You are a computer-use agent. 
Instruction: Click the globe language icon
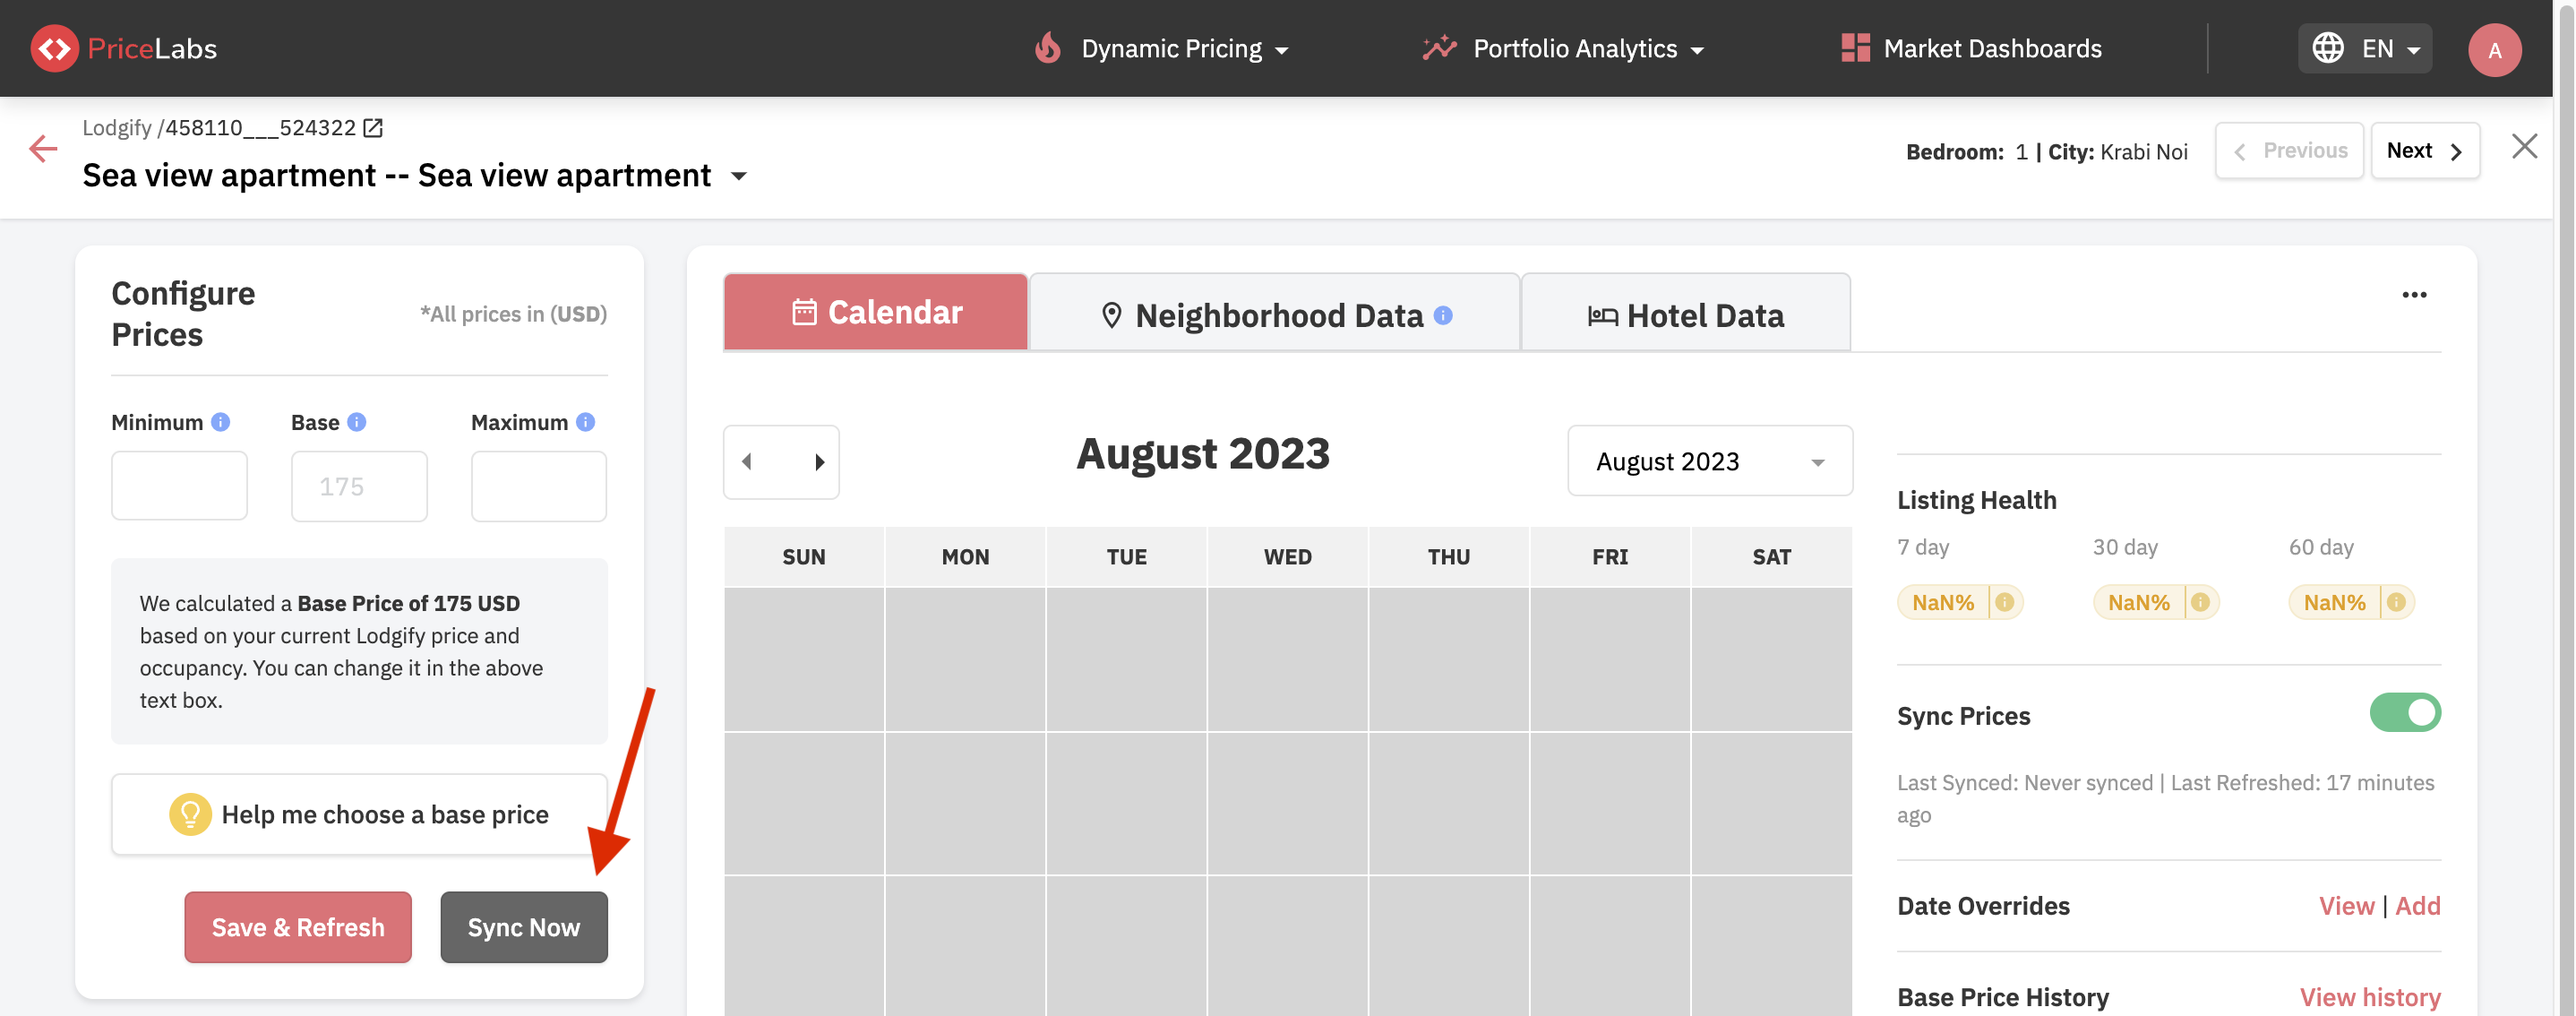pyautogui.click(x=2328, y=47)
